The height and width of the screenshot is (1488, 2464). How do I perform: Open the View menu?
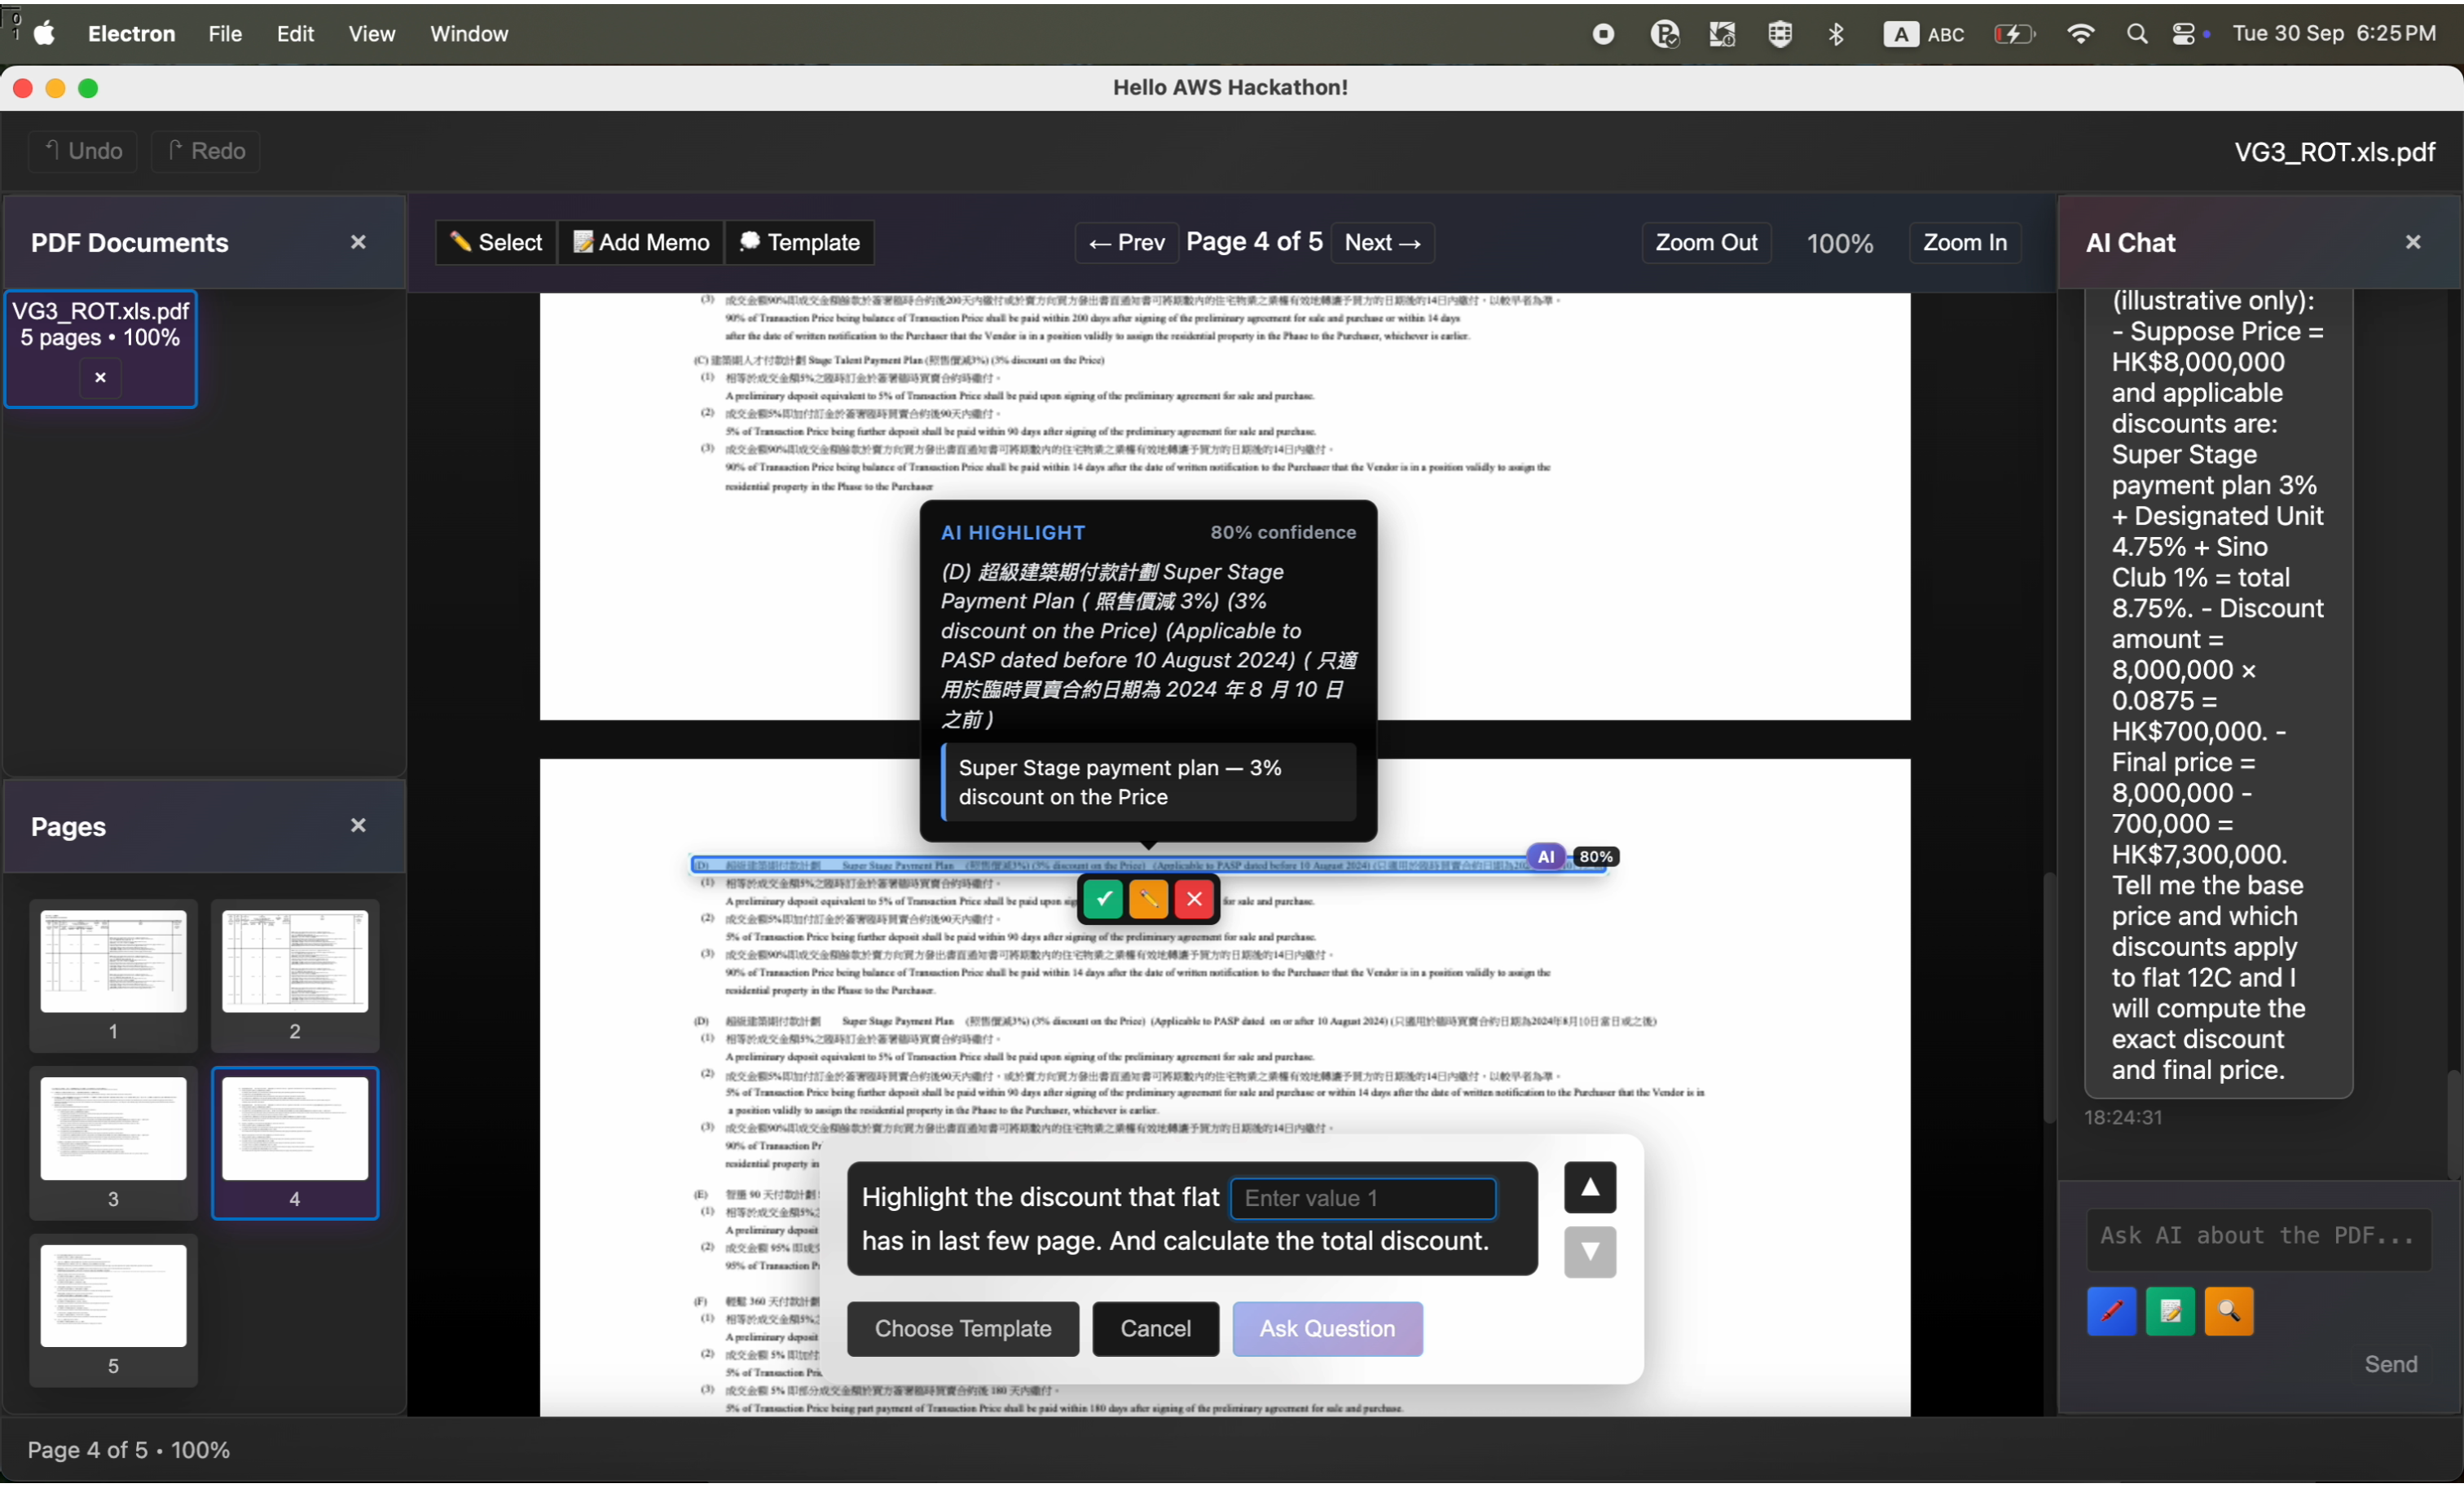pos(371,34)
